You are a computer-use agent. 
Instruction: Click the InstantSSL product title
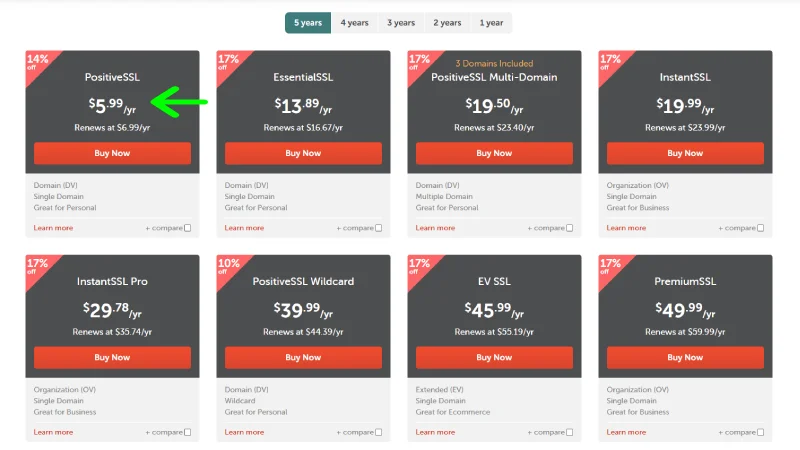point(685,77)
